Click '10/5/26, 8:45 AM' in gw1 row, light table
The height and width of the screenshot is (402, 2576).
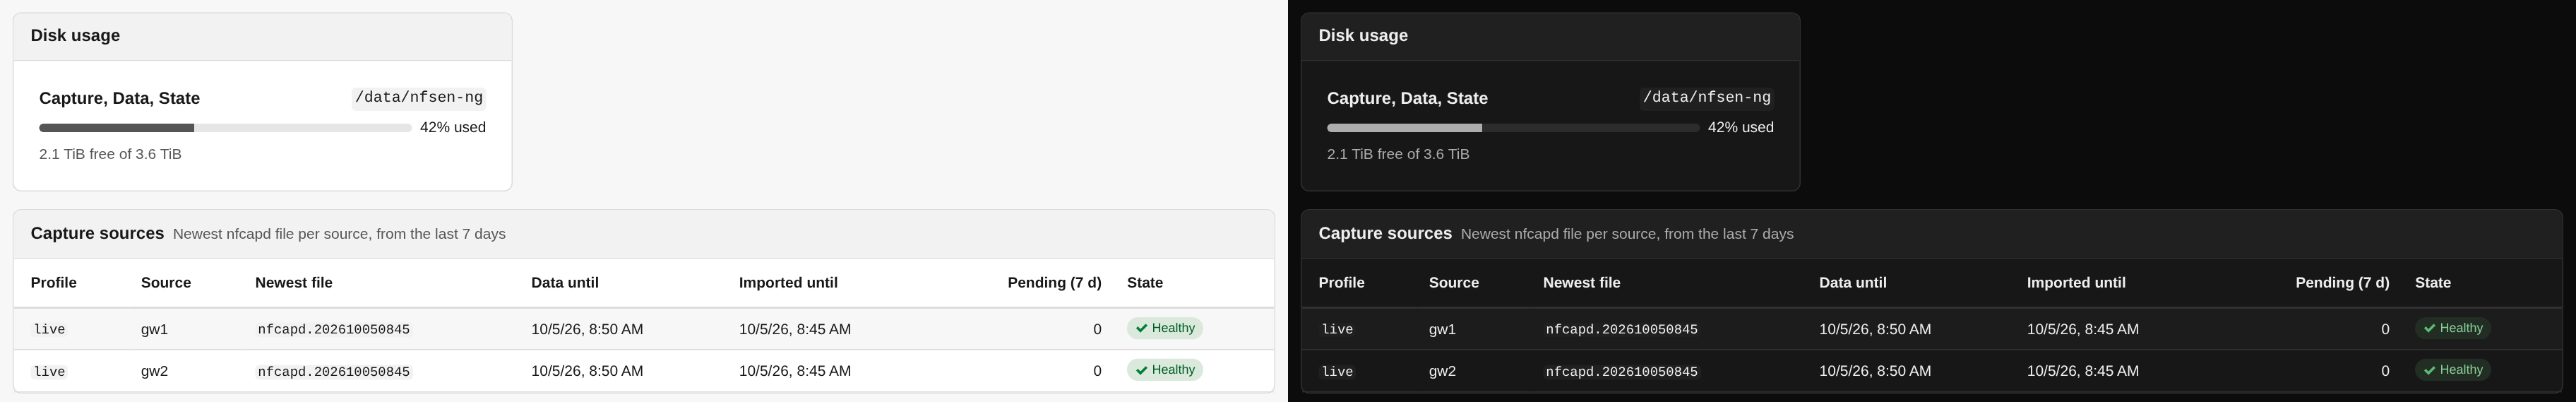[x=795, y=329]
